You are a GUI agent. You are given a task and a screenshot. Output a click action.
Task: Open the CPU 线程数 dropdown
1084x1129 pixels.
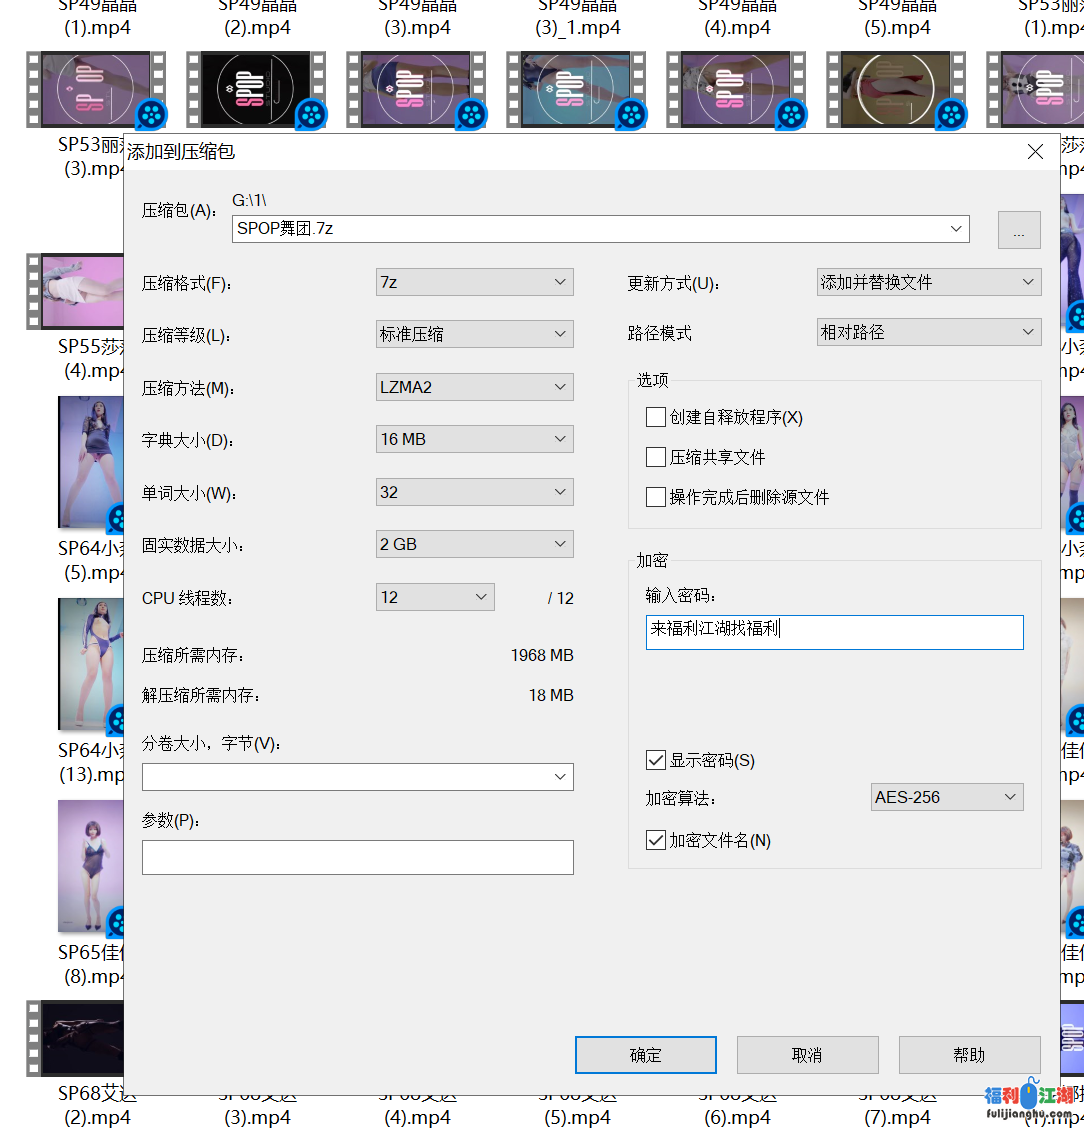435,598
